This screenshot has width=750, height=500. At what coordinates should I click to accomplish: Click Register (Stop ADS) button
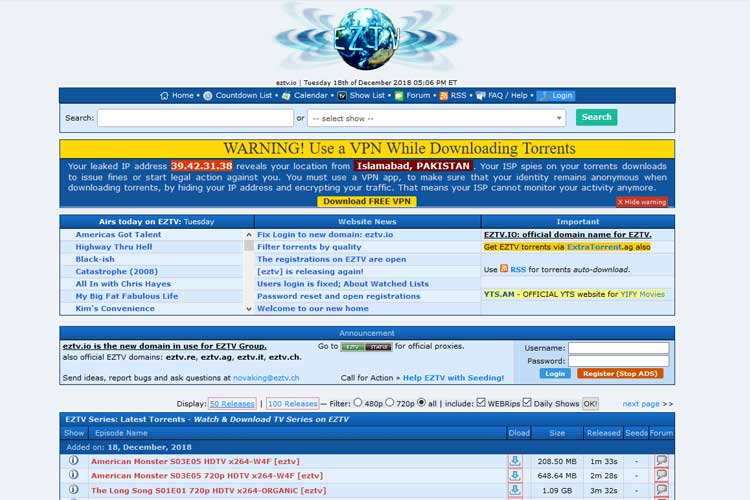coord(620,374)
